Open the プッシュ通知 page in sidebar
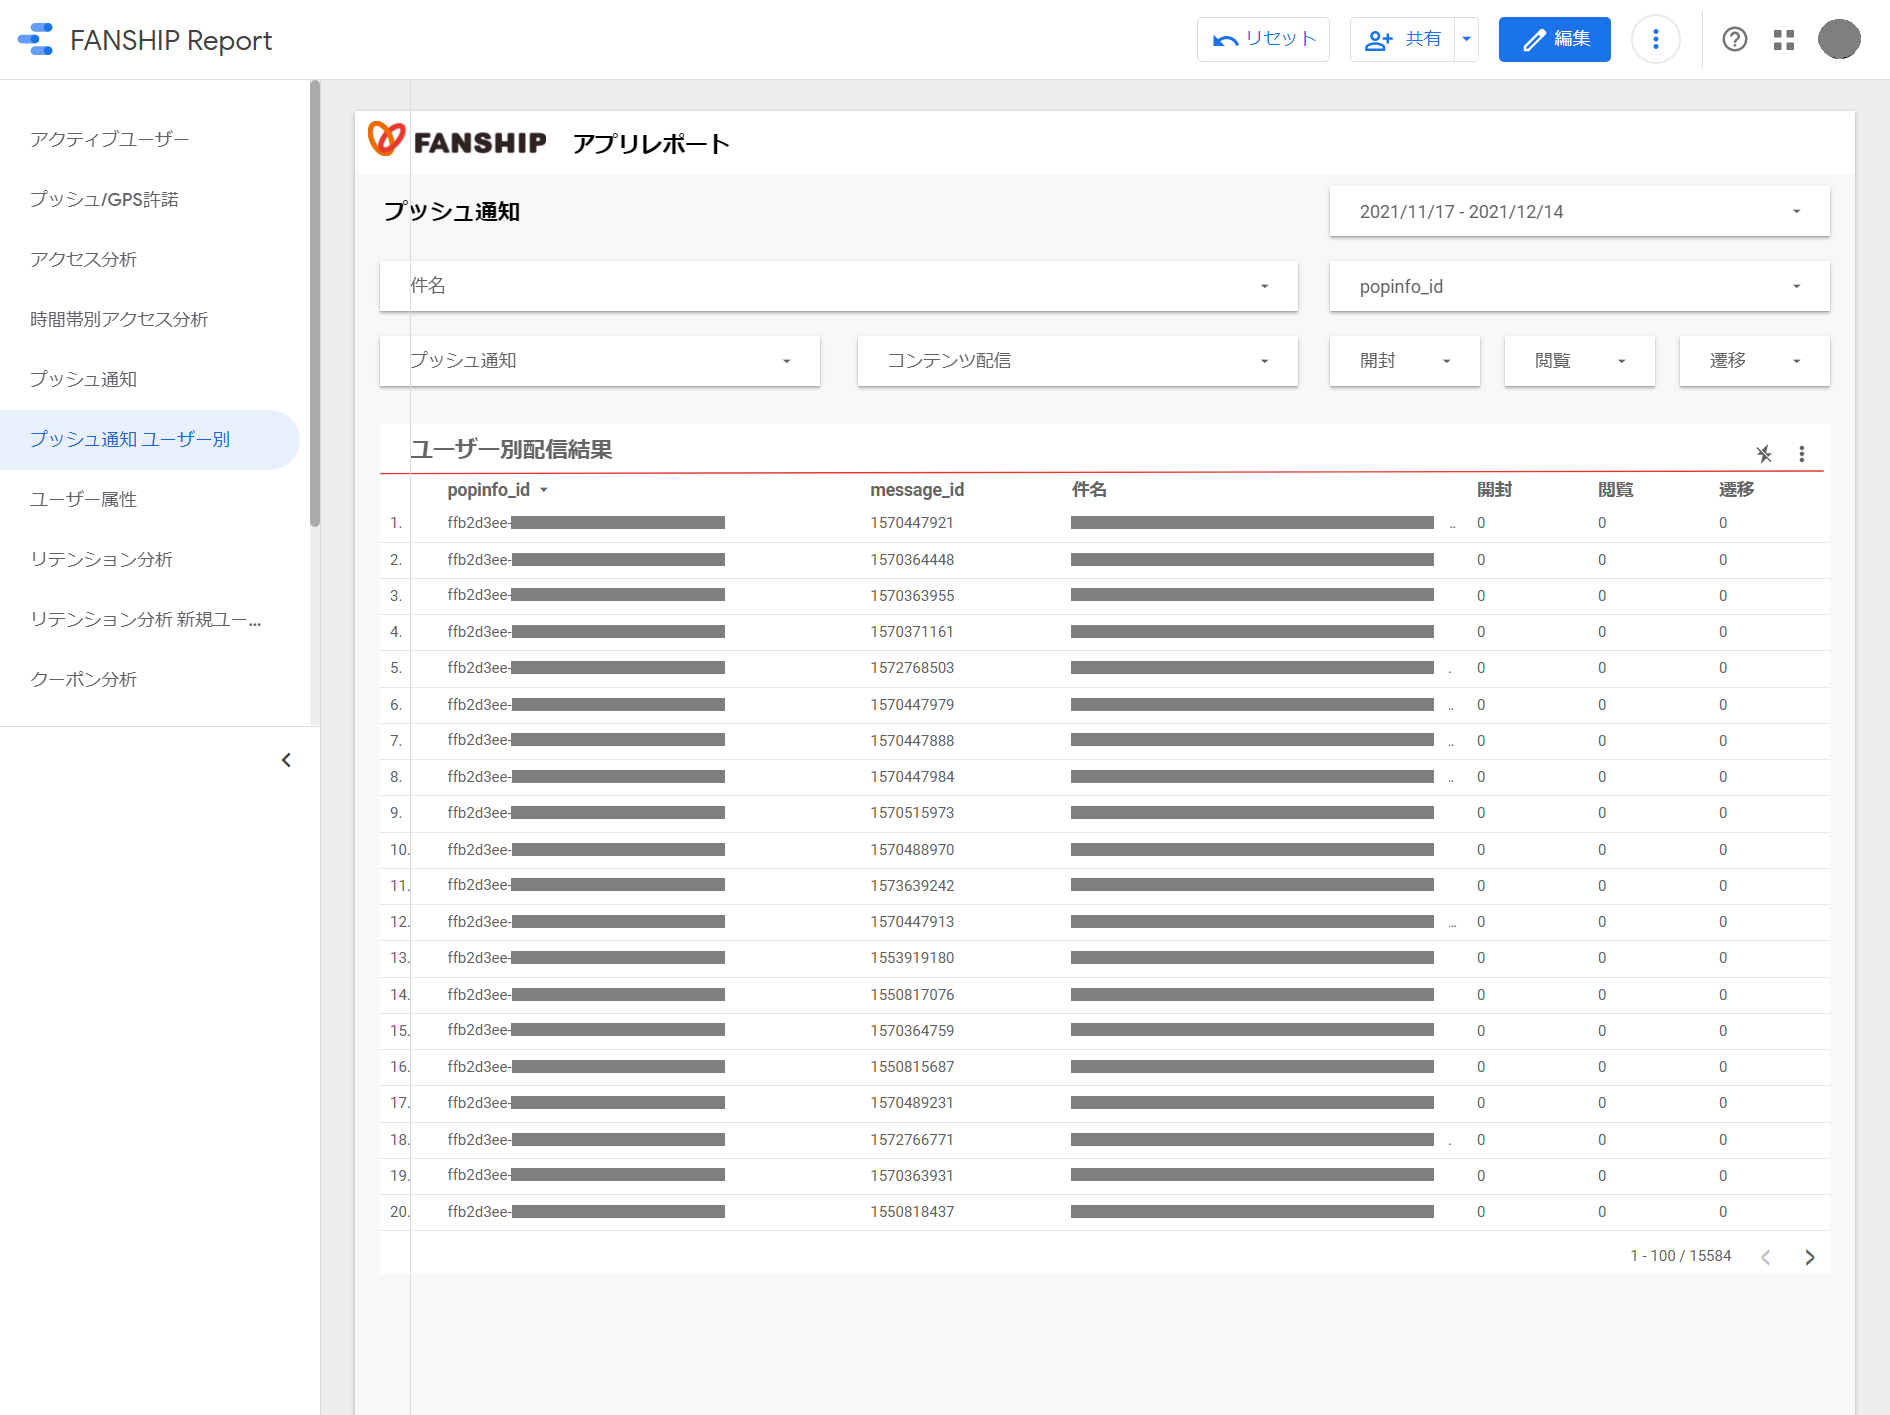Viewport: 1890px width, 1415px height. click(150, 379)
